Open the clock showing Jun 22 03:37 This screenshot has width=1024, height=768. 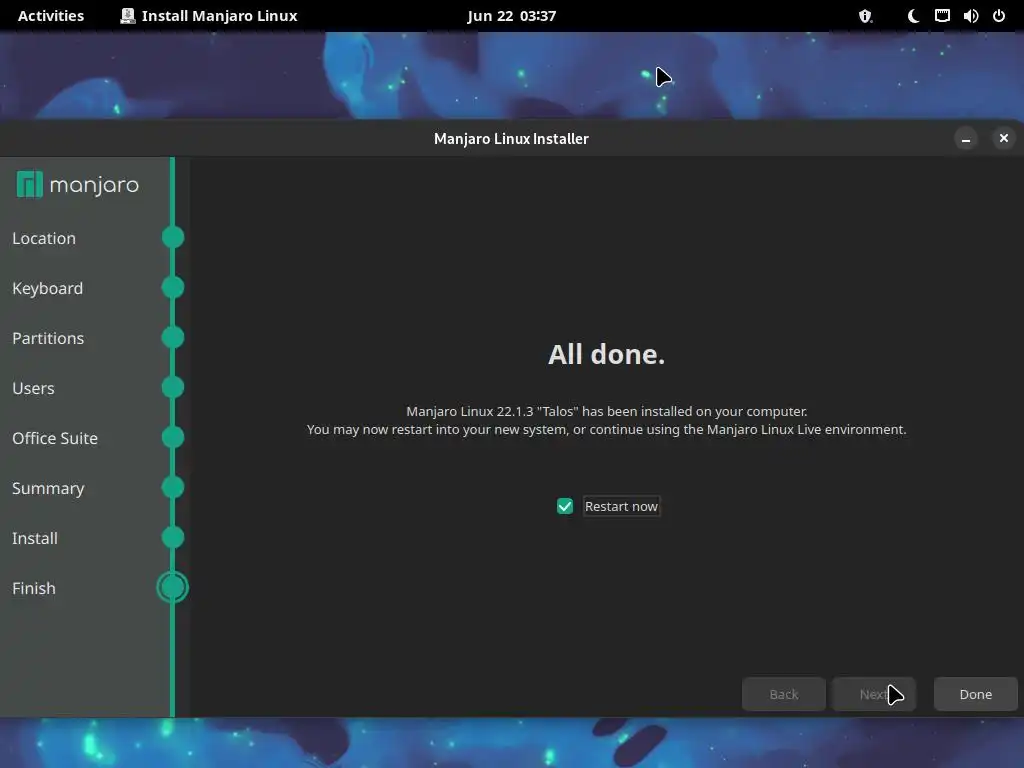(511, 16)
